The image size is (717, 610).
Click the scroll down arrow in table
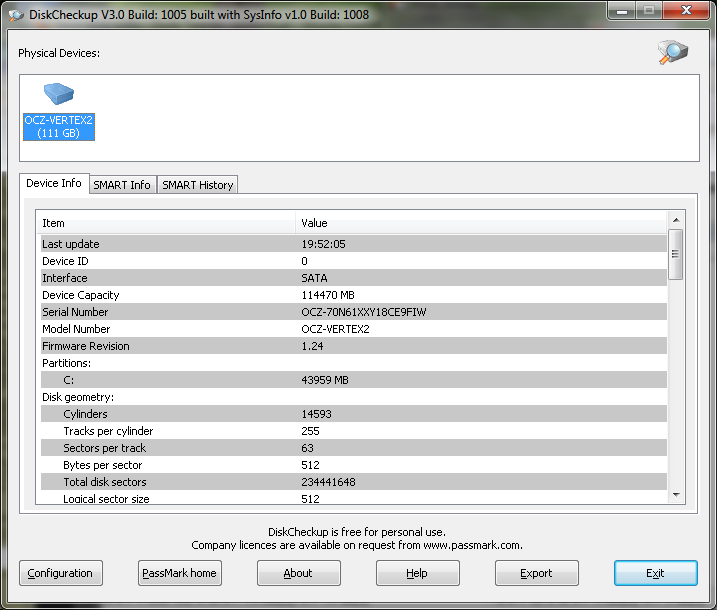pos(676,495)
